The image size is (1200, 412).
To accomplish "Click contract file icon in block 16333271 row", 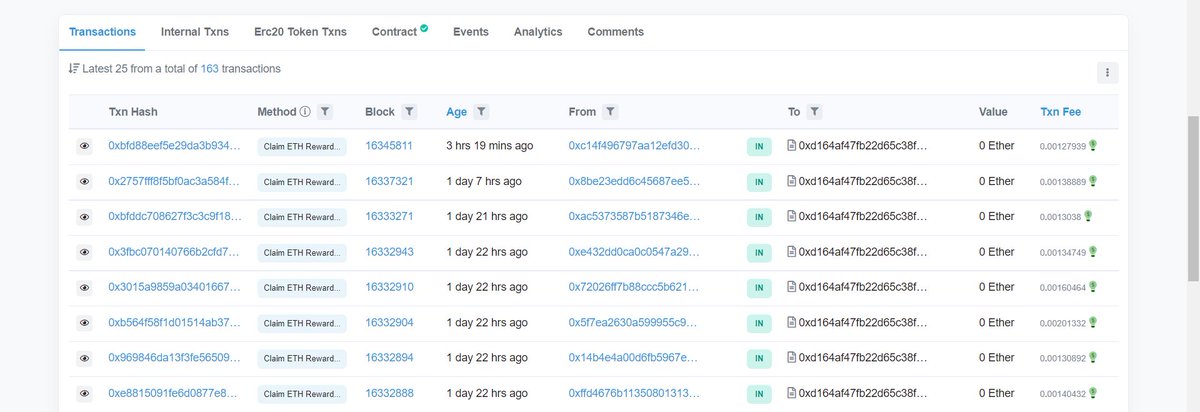I will point(792,216).
